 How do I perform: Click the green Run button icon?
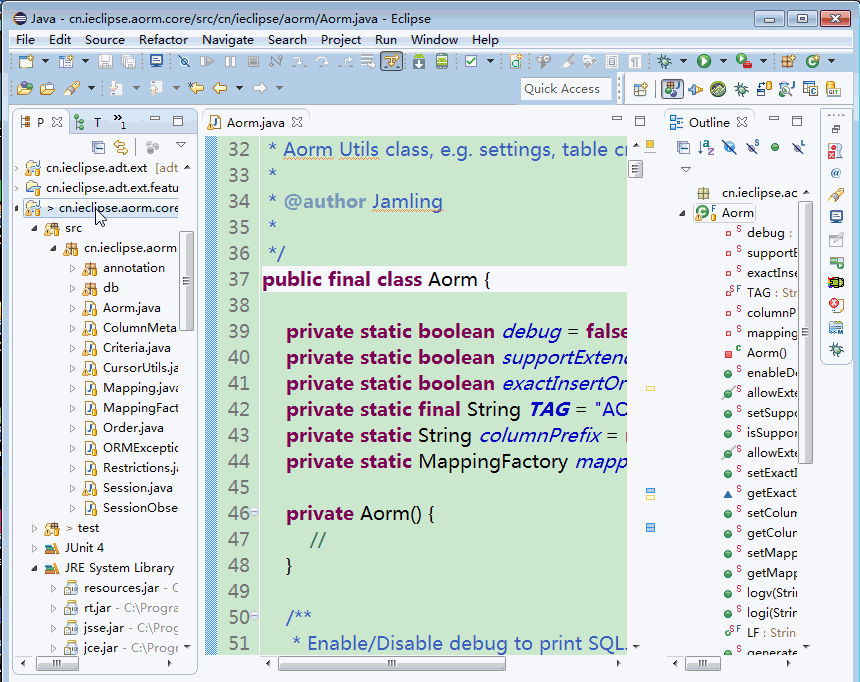pos(704,61)
